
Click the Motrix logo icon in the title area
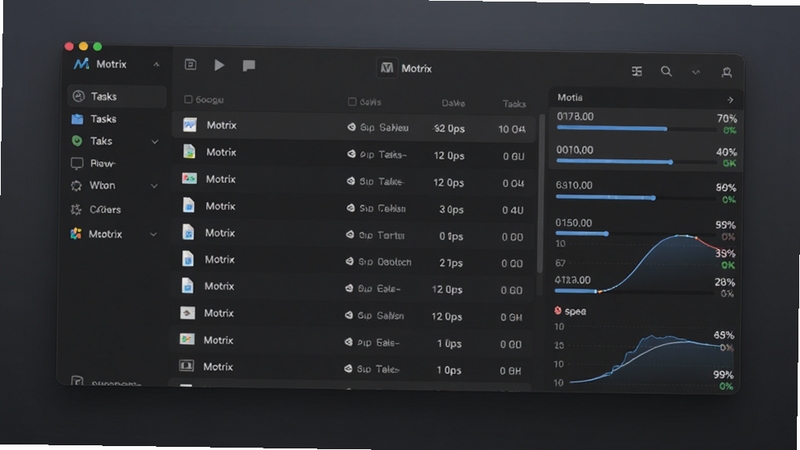click(387, 68)
